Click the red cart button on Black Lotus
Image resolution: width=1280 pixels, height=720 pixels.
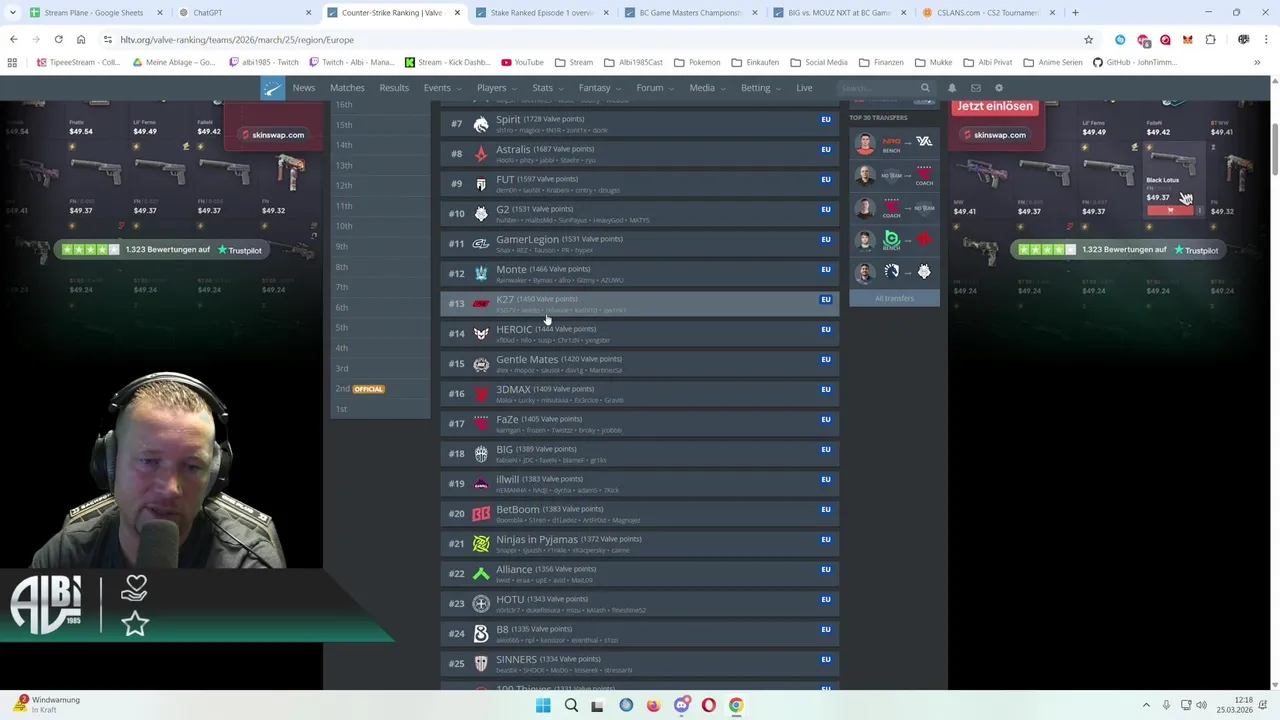[x=1170, y=211]
